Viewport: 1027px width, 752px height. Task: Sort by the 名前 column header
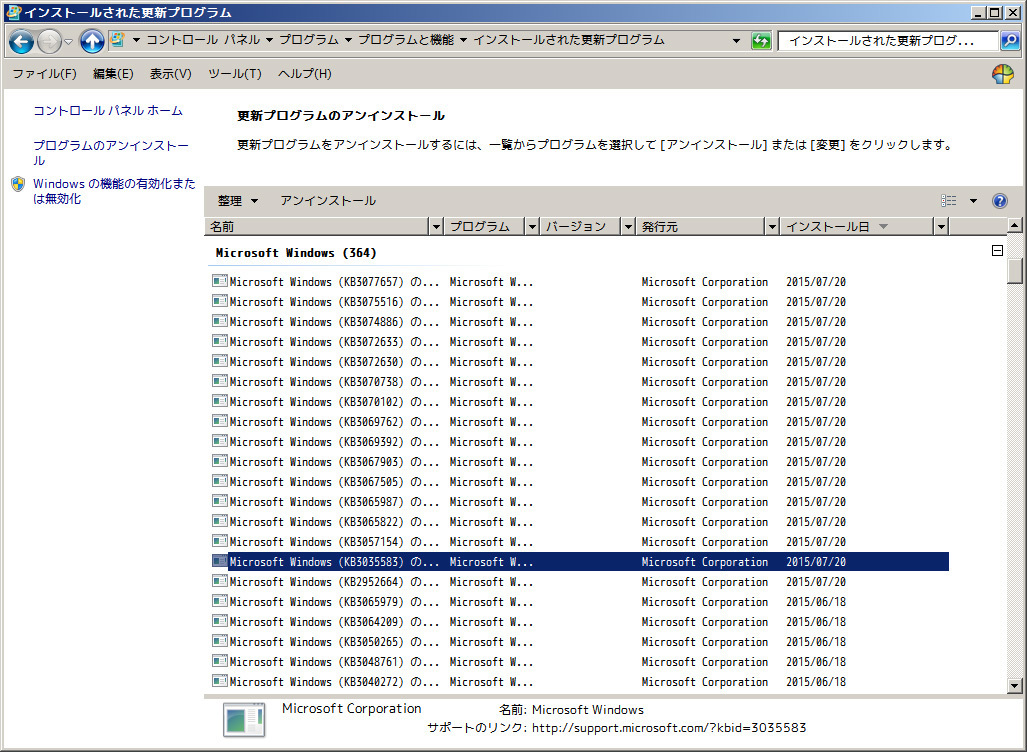[317, 227]
